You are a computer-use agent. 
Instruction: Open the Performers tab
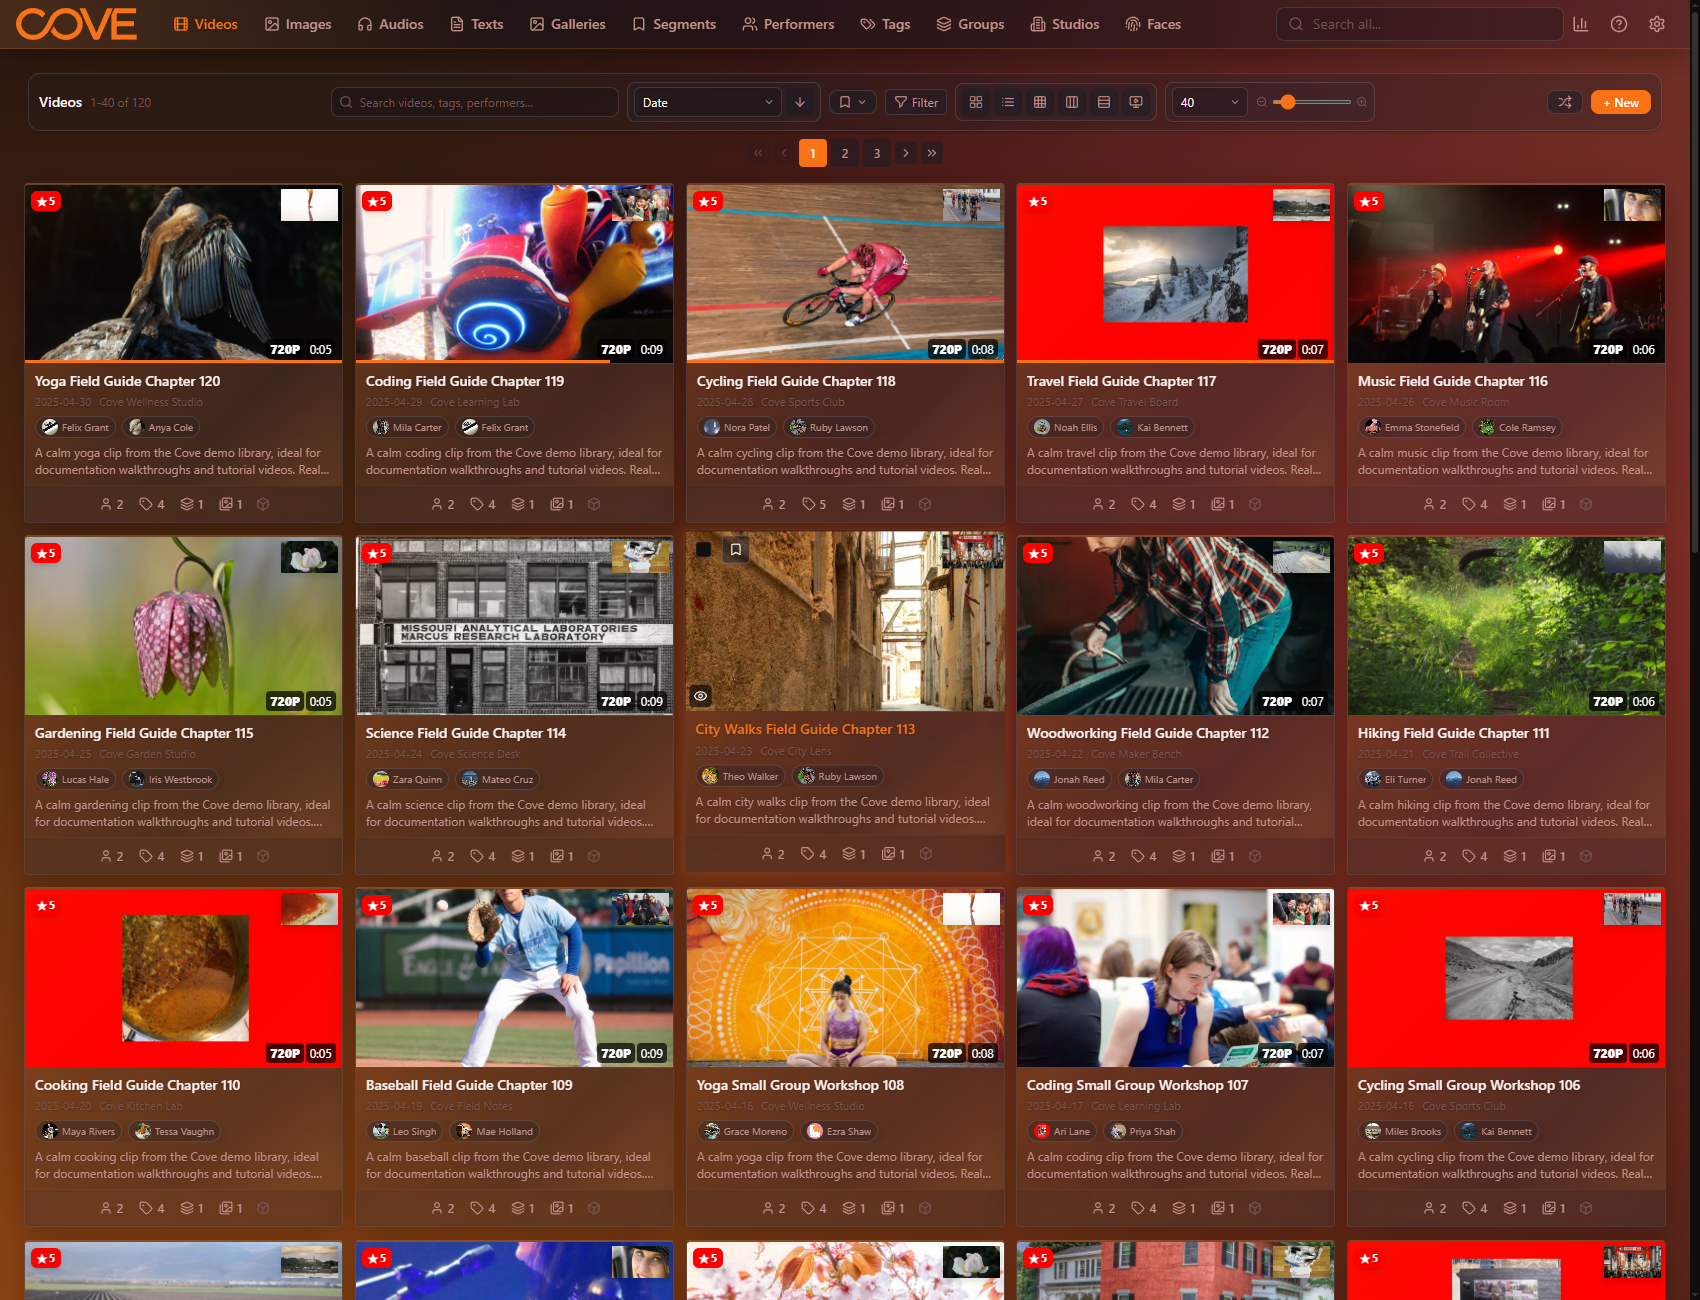[x=788, y=24]
